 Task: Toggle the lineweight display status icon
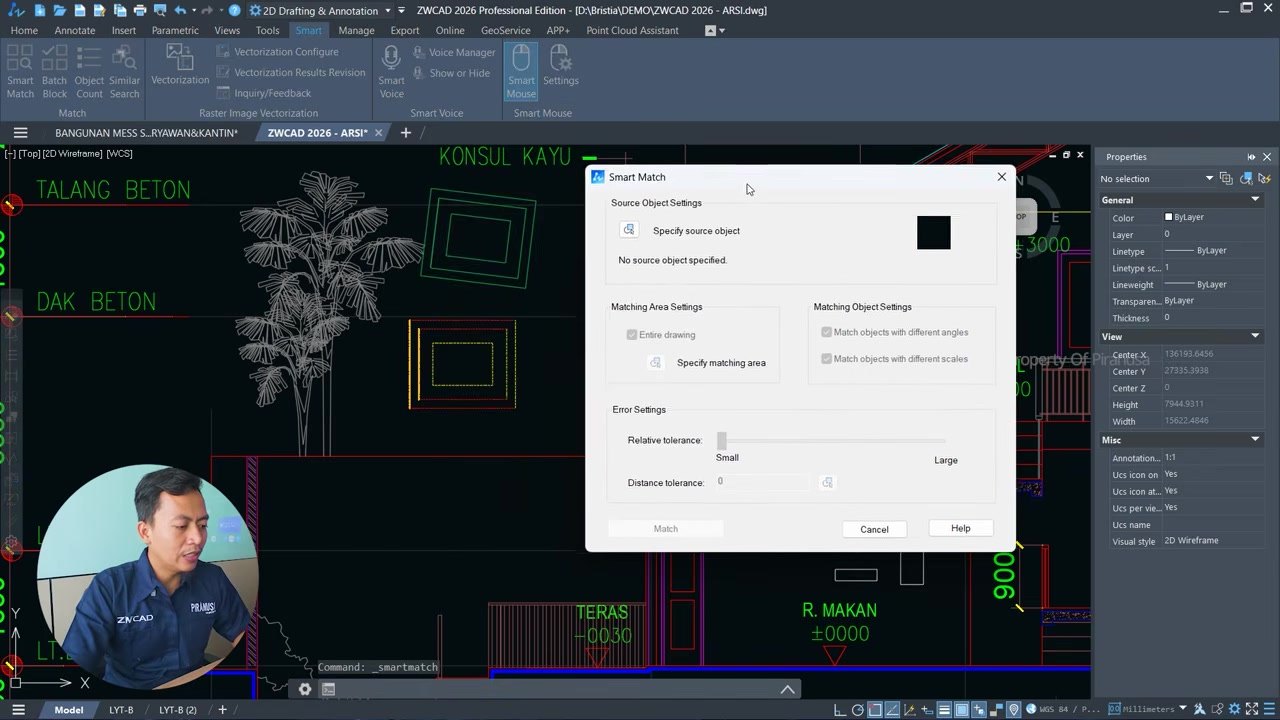[943, 710]
